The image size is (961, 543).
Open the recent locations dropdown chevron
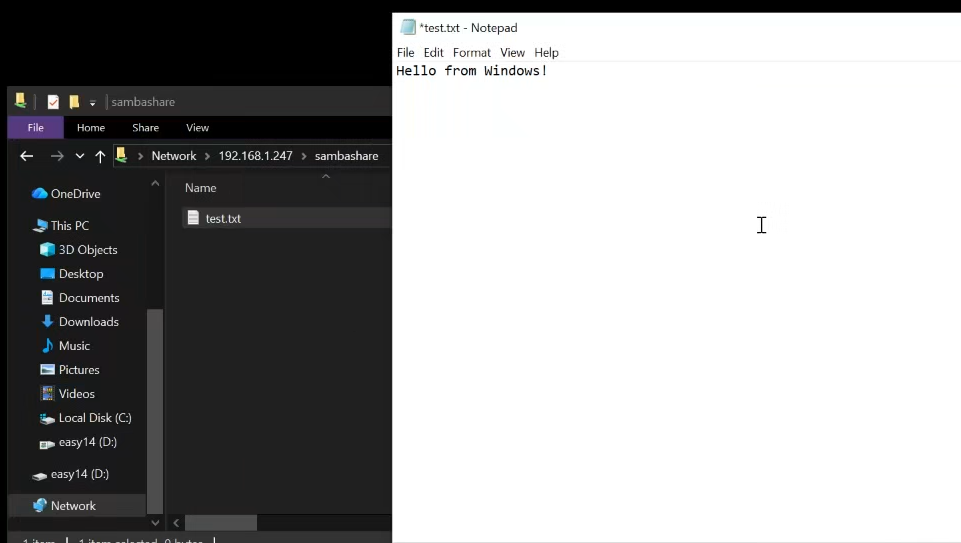tap(80, 156)
